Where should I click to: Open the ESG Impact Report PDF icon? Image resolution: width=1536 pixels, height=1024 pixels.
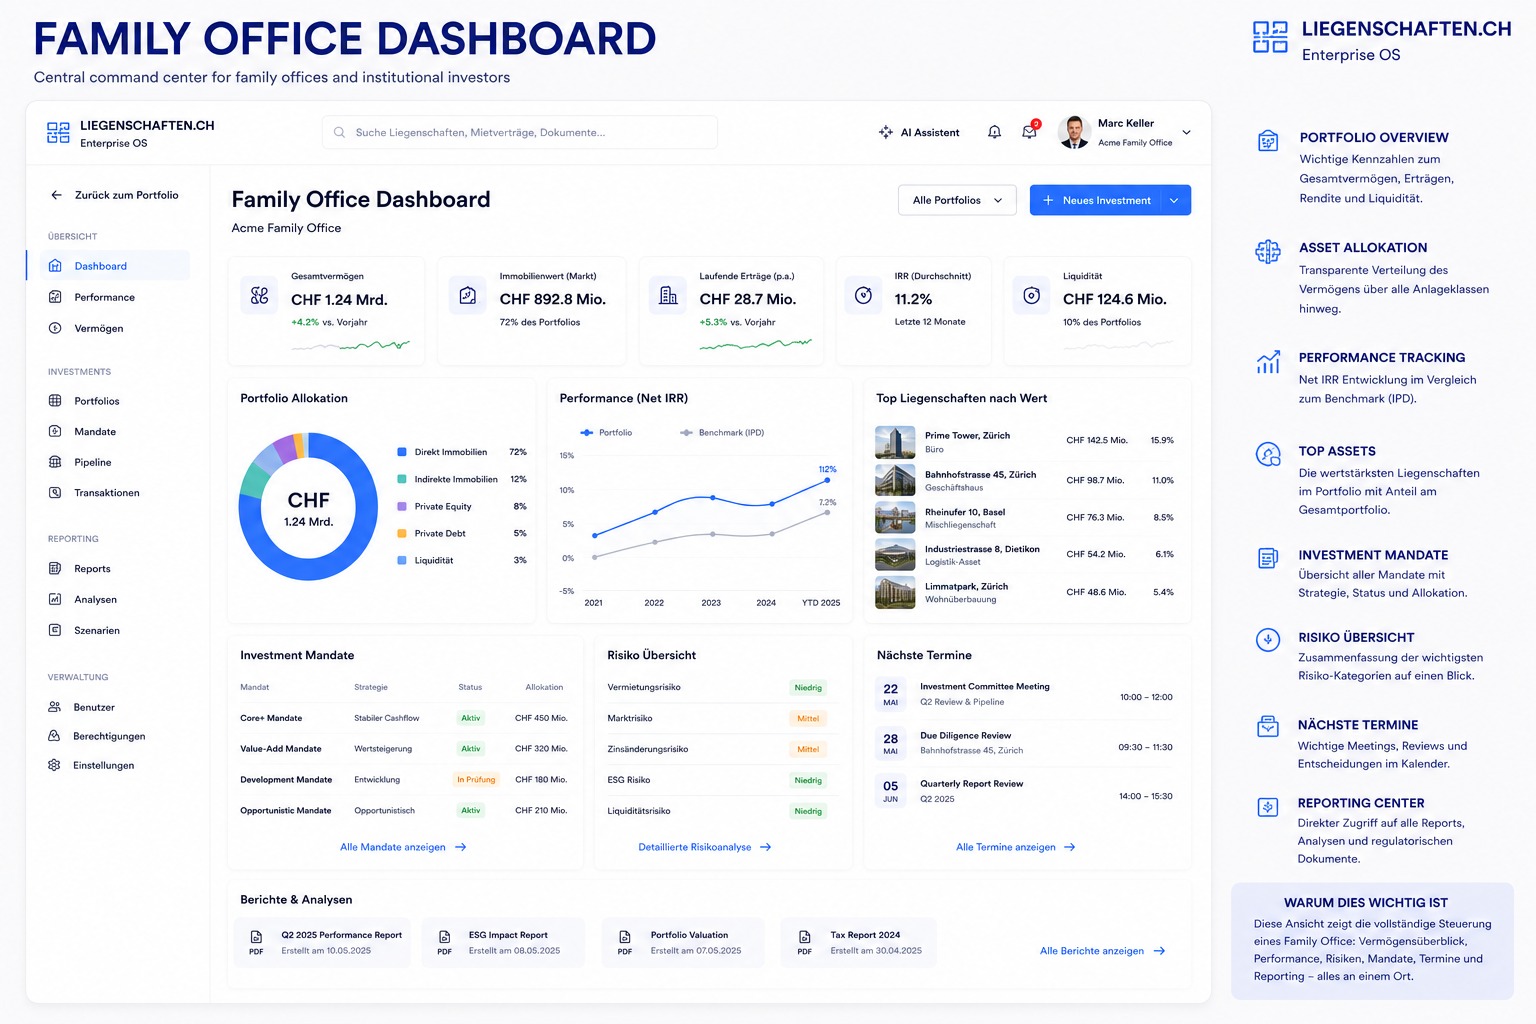click(x=445, y=942)
